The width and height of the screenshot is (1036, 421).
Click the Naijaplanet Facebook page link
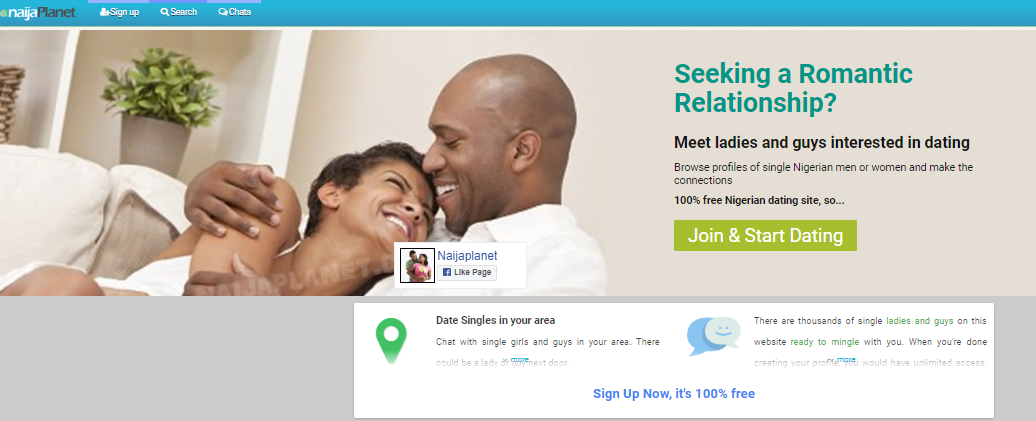(467, 256)
